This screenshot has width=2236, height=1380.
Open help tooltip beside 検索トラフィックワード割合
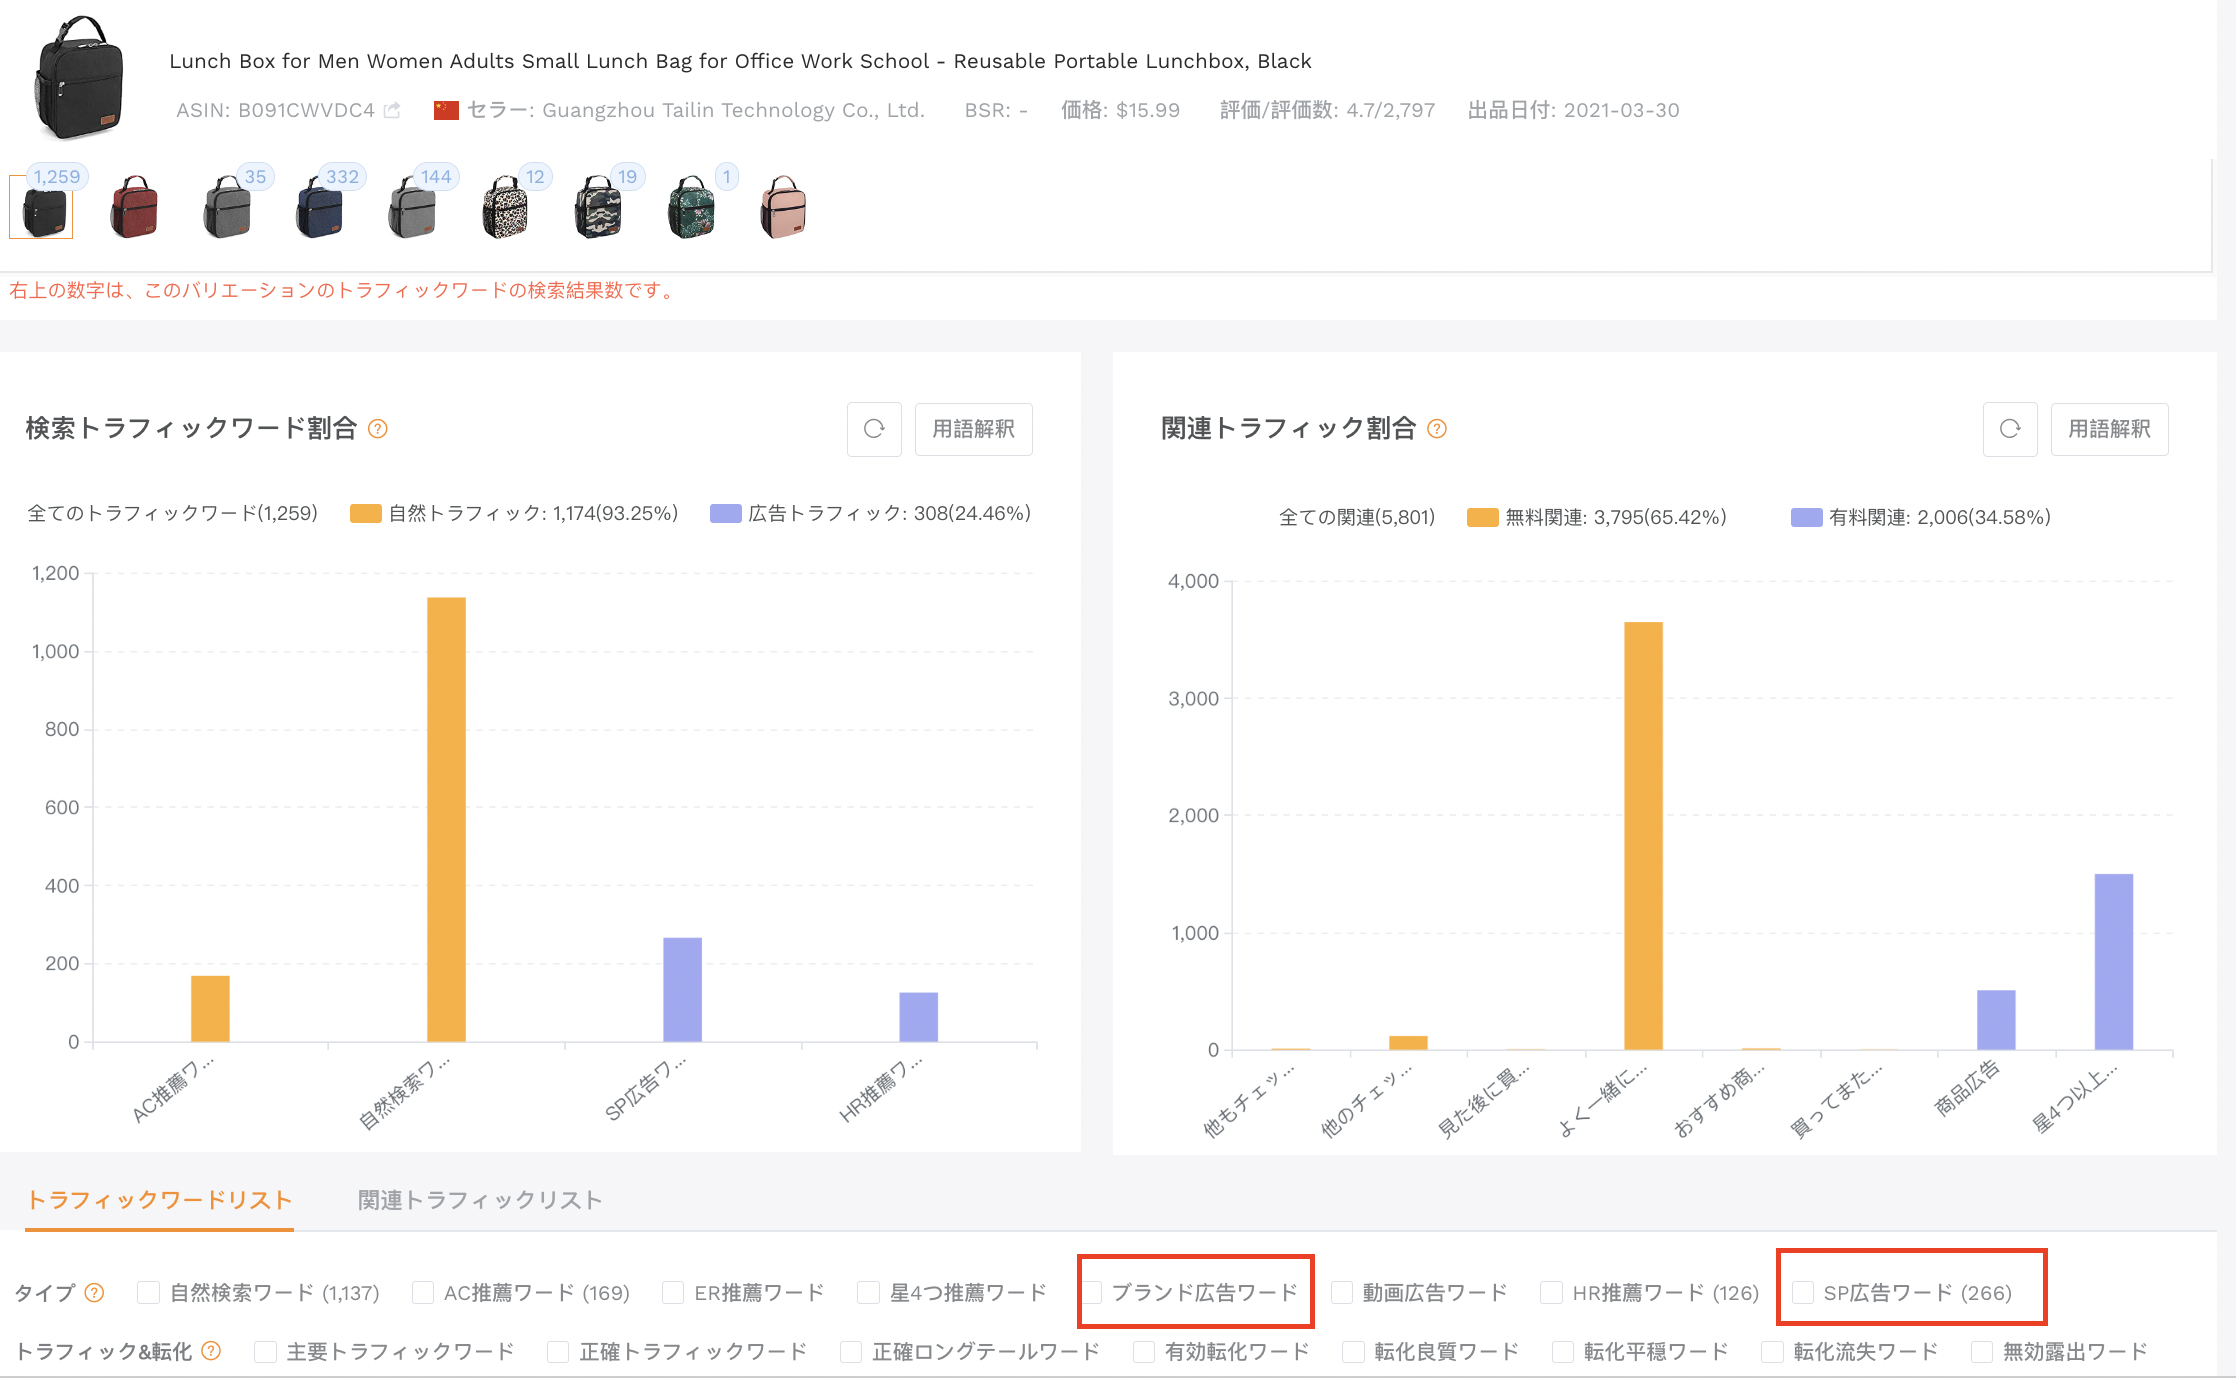[378, 429]
